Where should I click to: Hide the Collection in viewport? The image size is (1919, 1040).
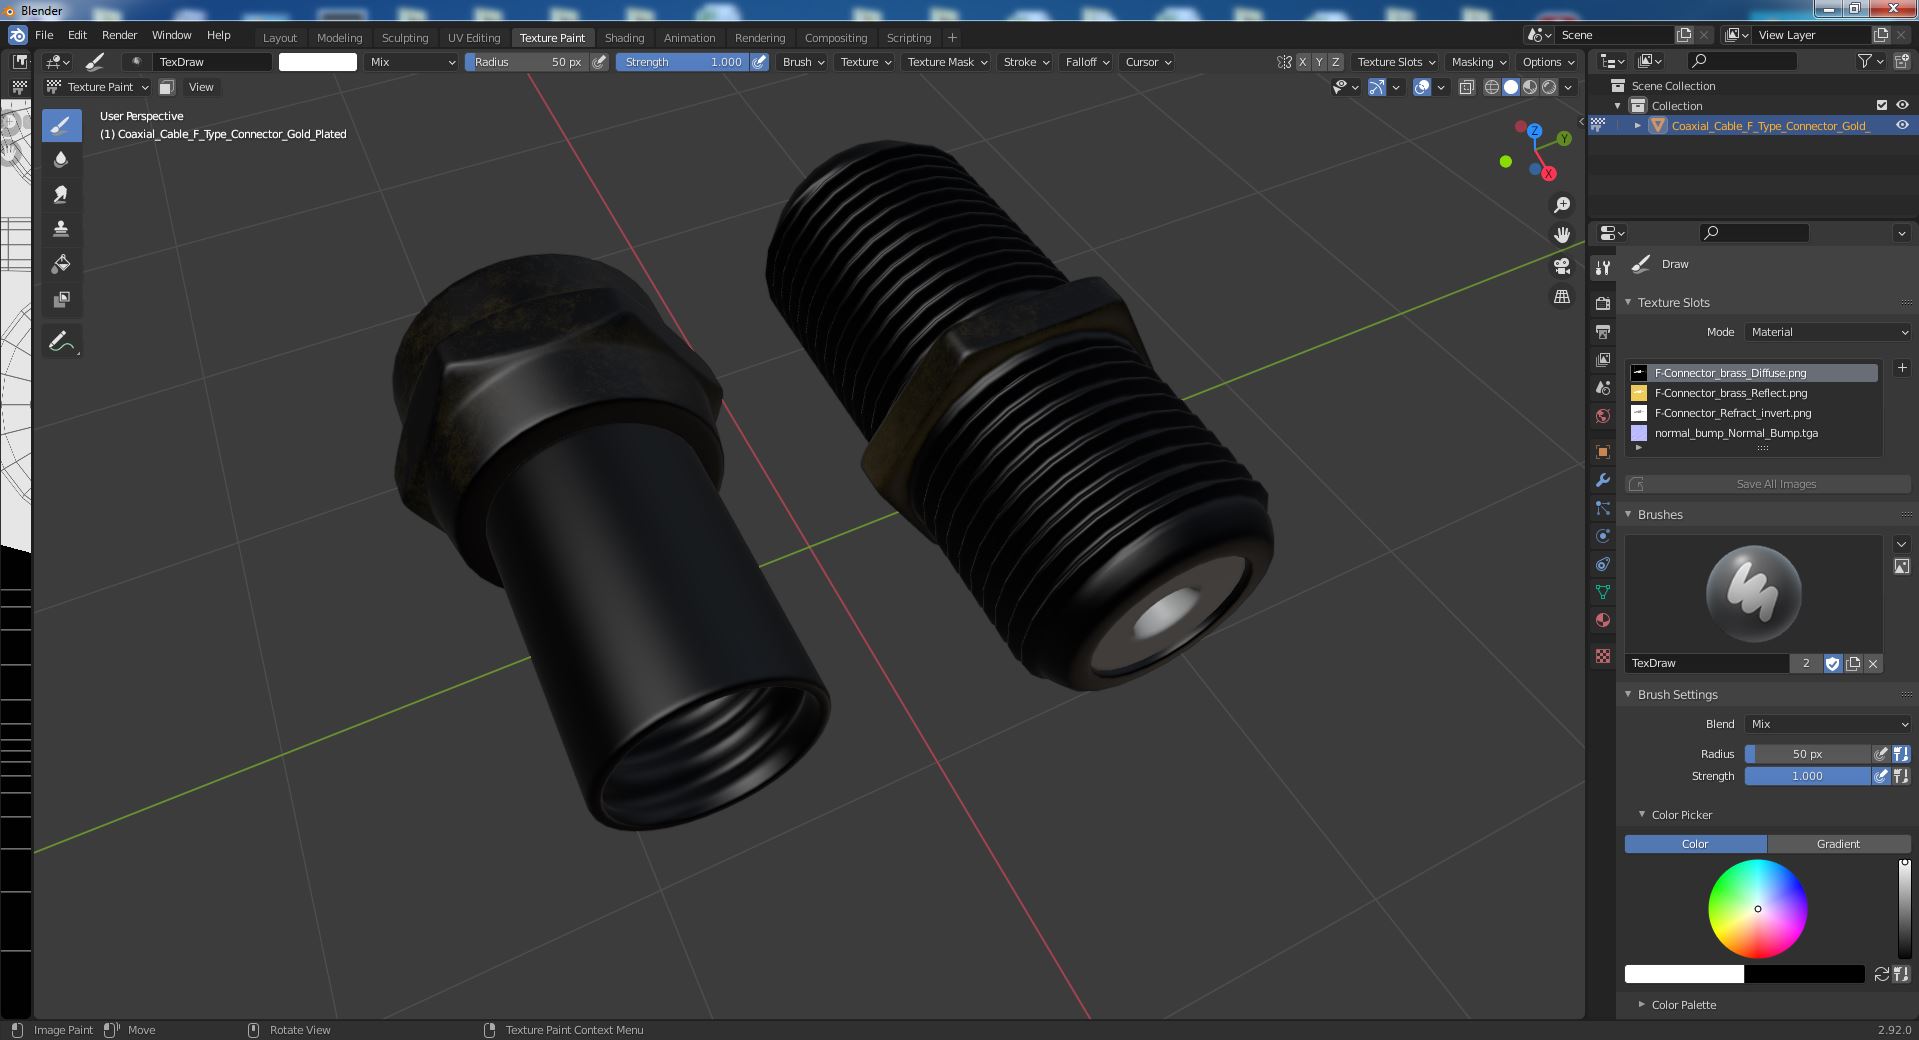1902,105
